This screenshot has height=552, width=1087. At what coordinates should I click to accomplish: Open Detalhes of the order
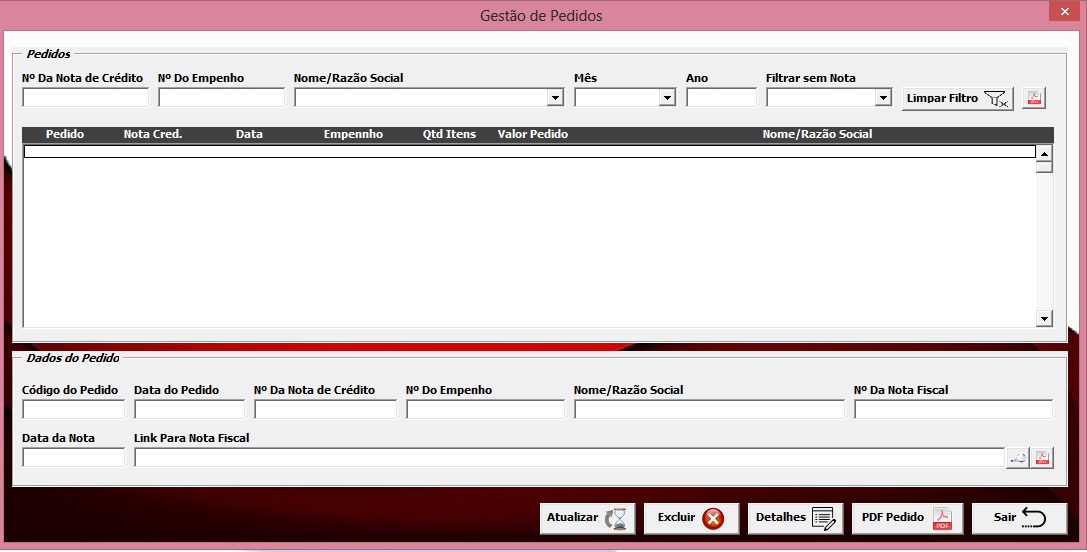coord(795,519)
